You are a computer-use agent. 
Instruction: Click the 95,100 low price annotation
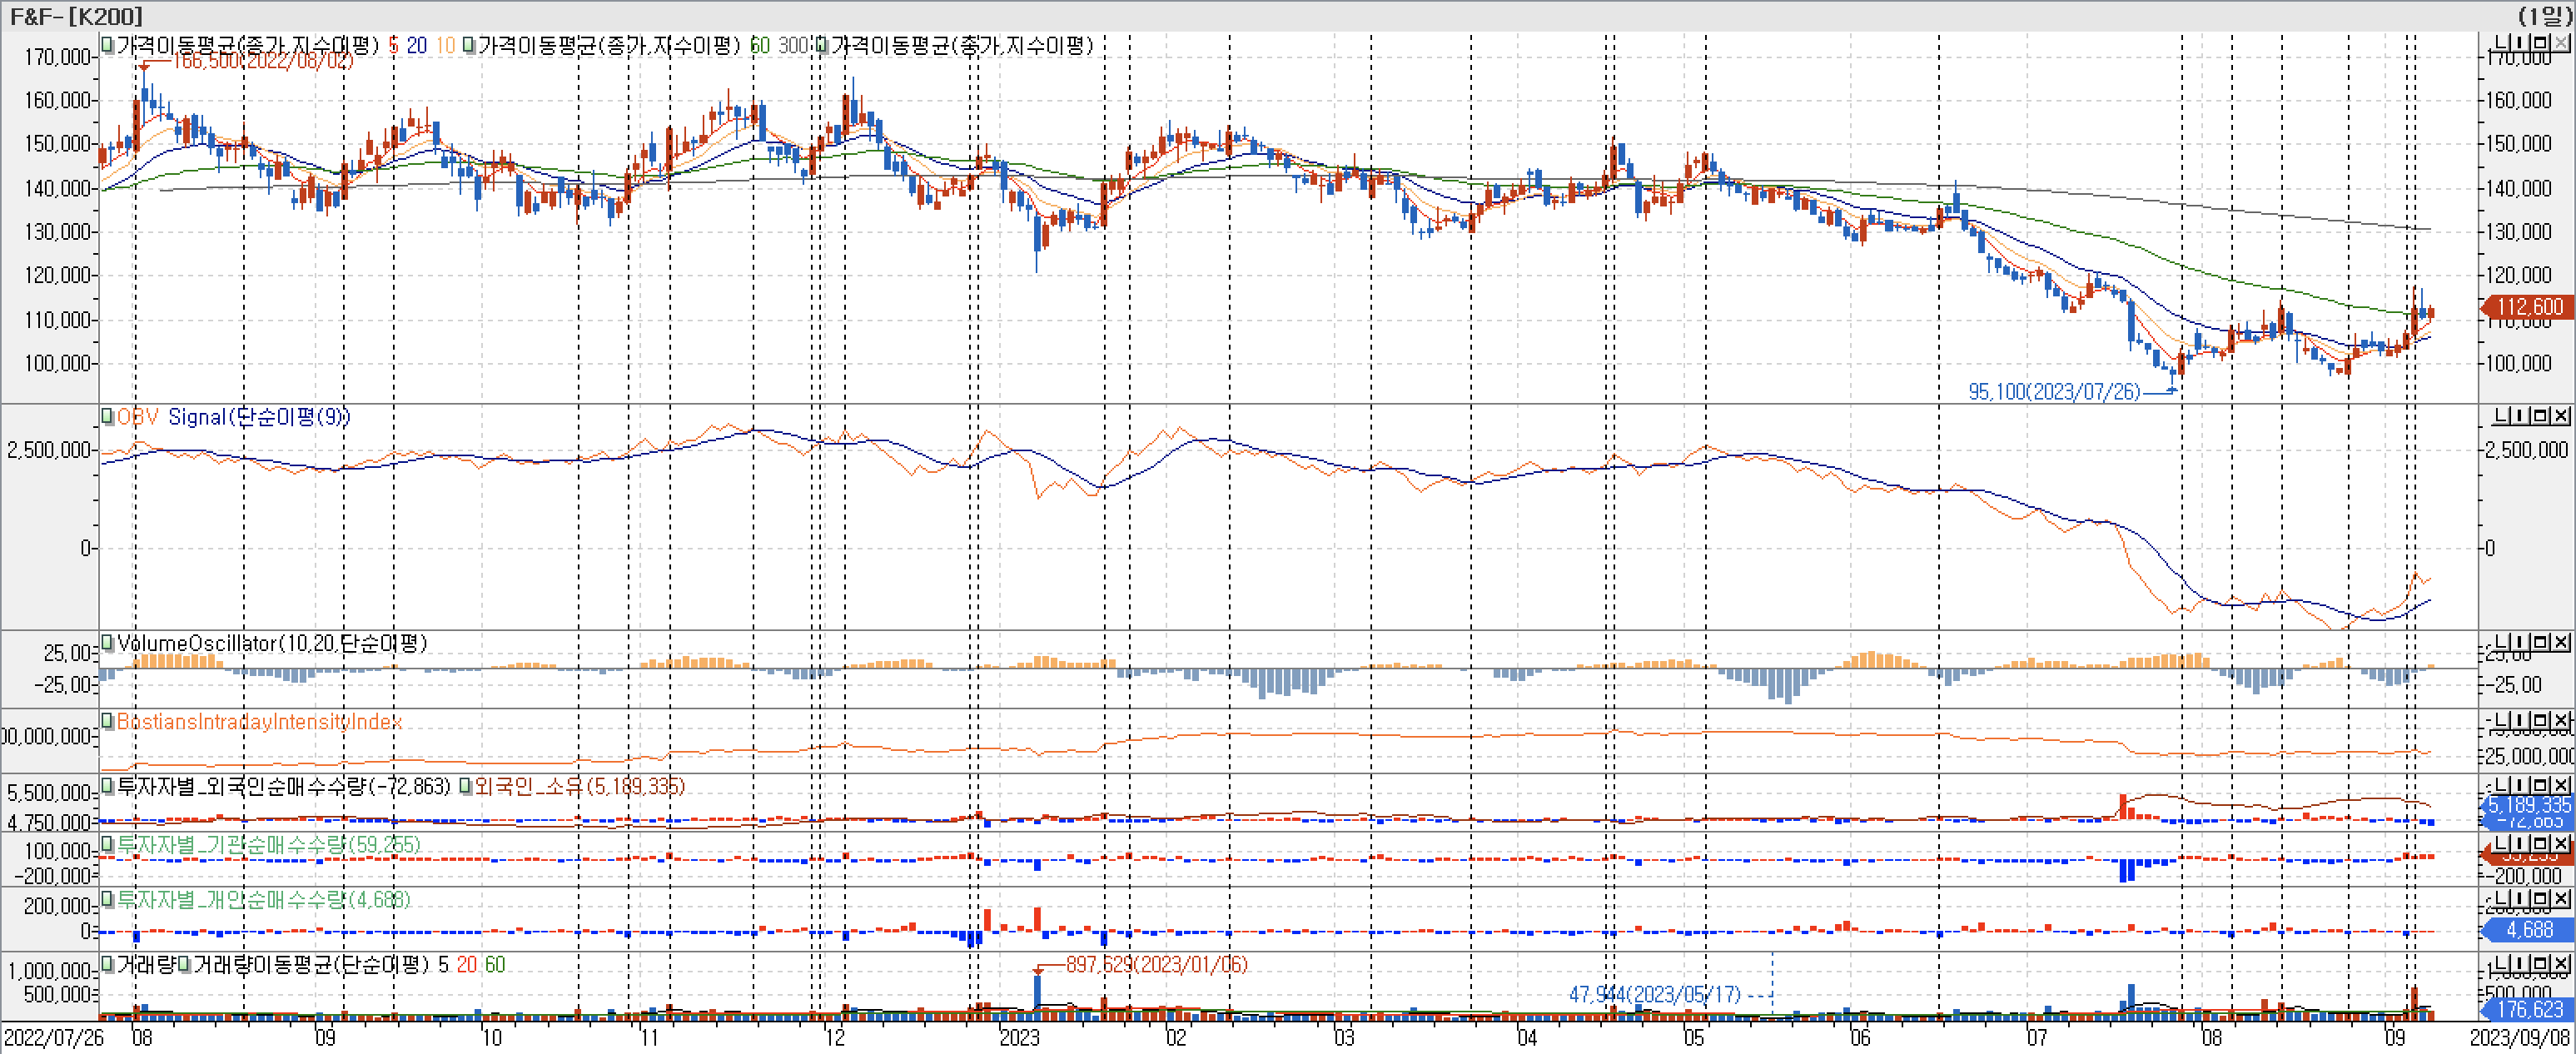2053,391
